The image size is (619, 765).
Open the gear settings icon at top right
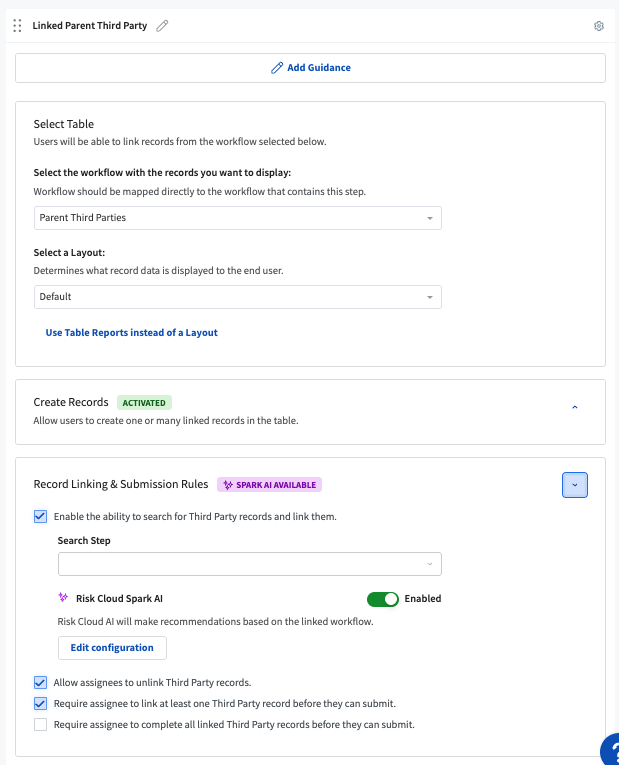pos(599,26)
